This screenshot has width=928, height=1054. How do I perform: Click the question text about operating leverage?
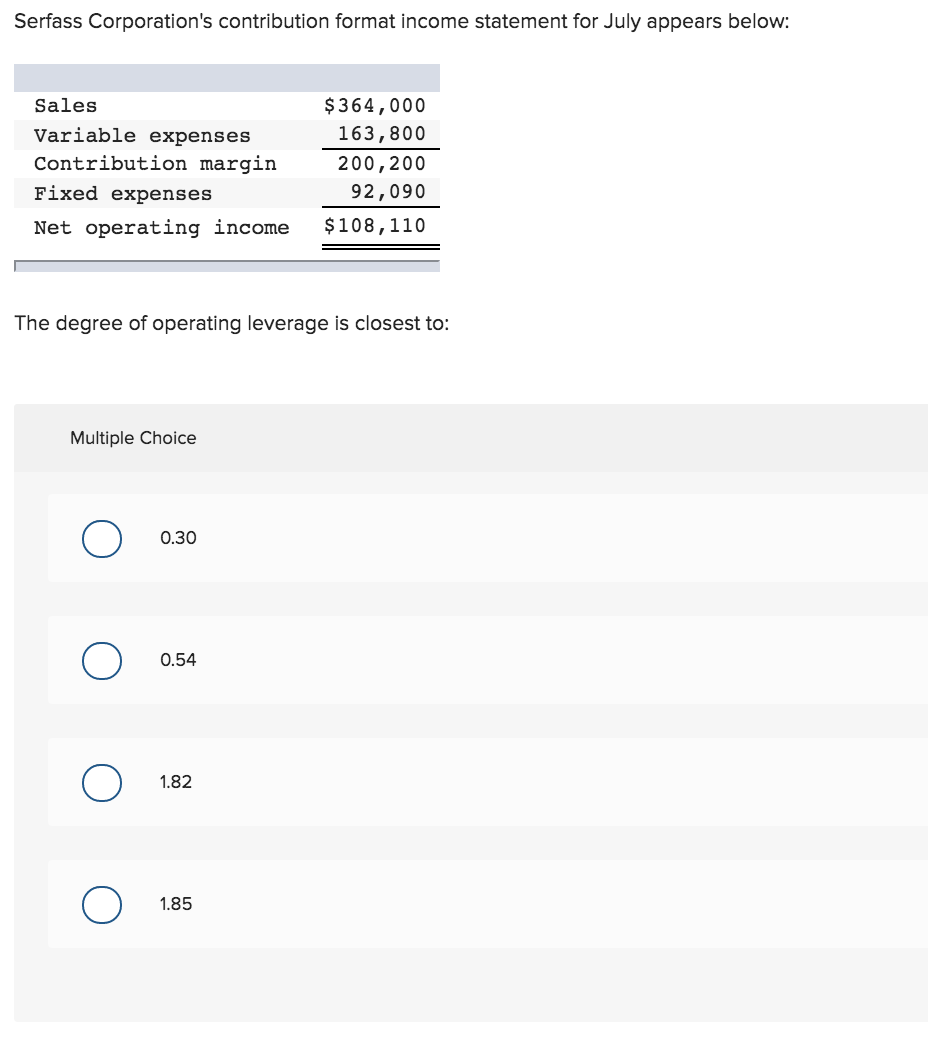(232, 323)
